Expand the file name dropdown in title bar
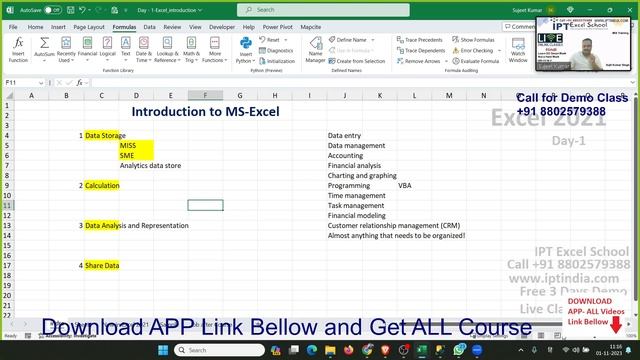Image resolution: width=640 pixels, height=360 pixels. coord(200,10)
